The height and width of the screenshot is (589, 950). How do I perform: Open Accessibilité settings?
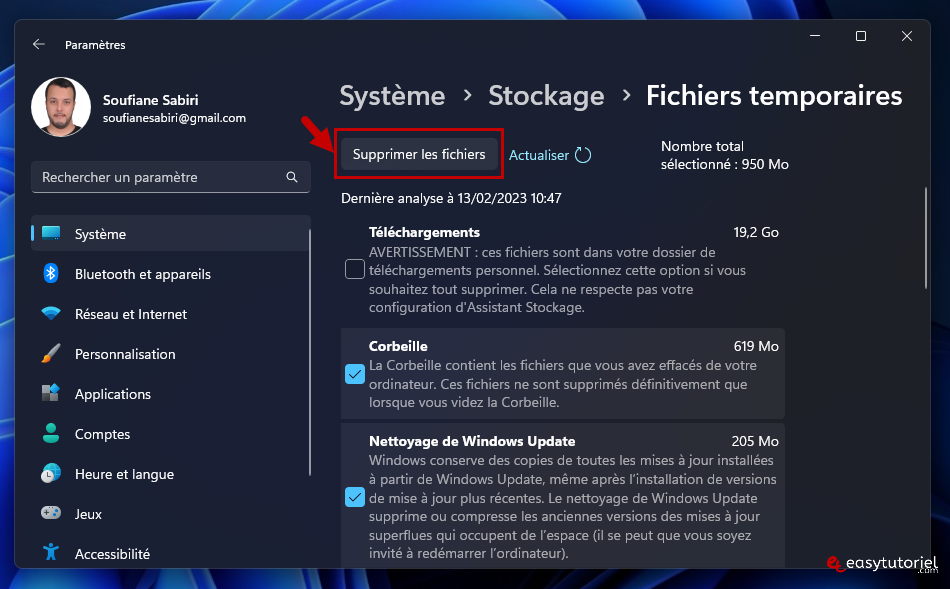click(x=170, y=554)
